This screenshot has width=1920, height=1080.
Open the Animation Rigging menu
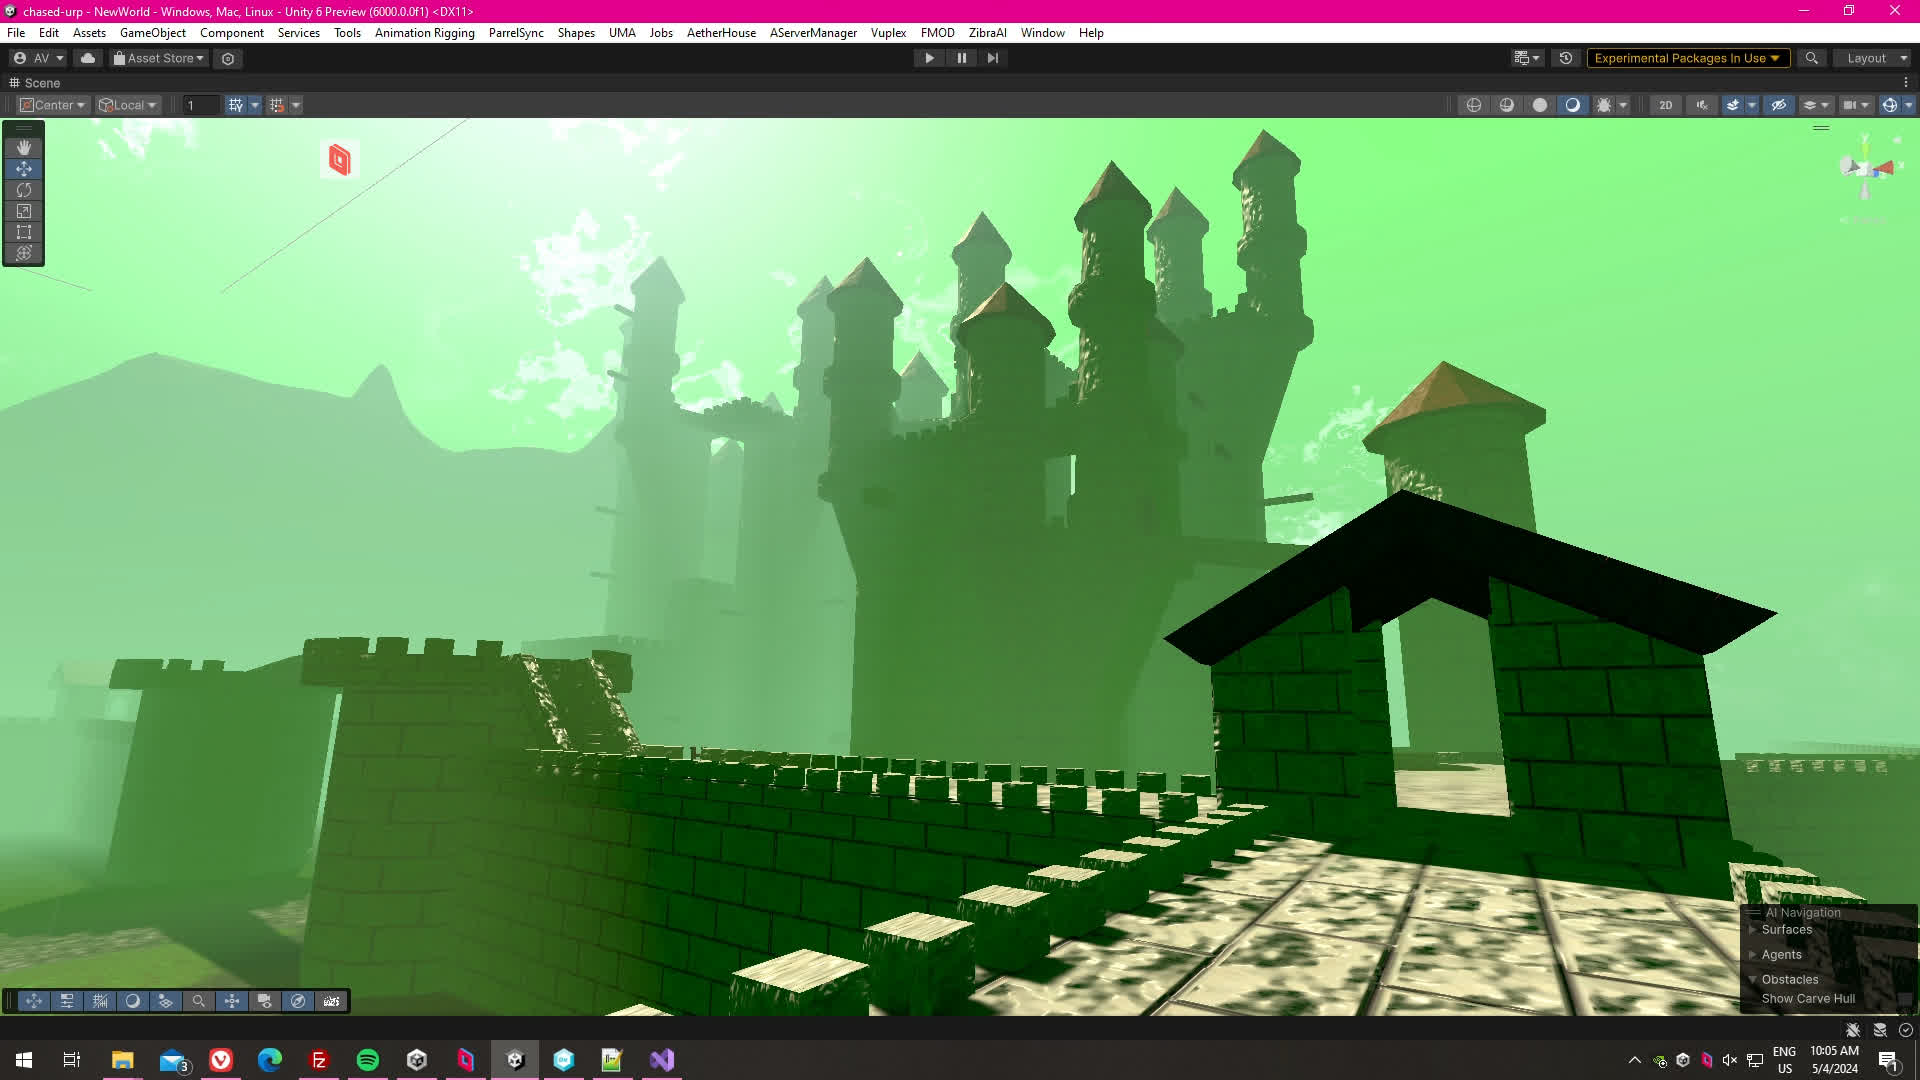tap(424, 33)
